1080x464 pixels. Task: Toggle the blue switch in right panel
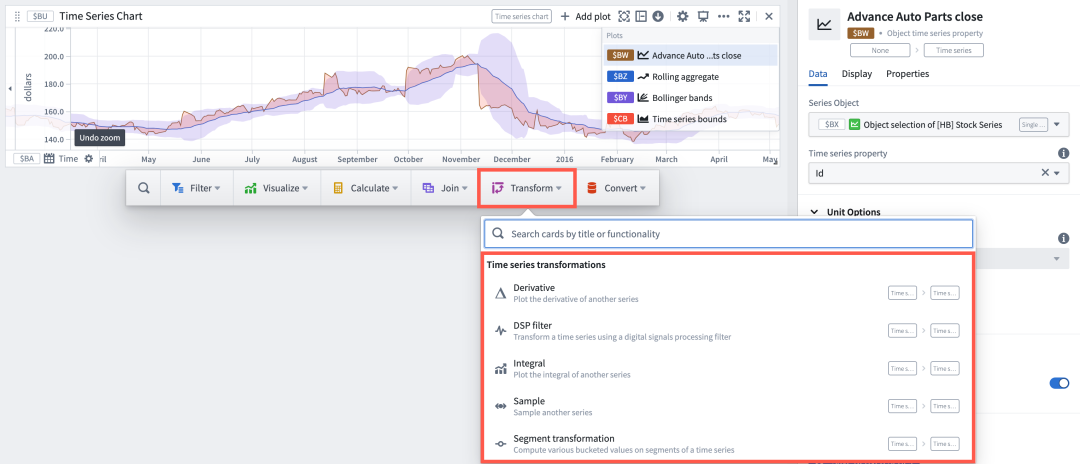pos(1058,383)
